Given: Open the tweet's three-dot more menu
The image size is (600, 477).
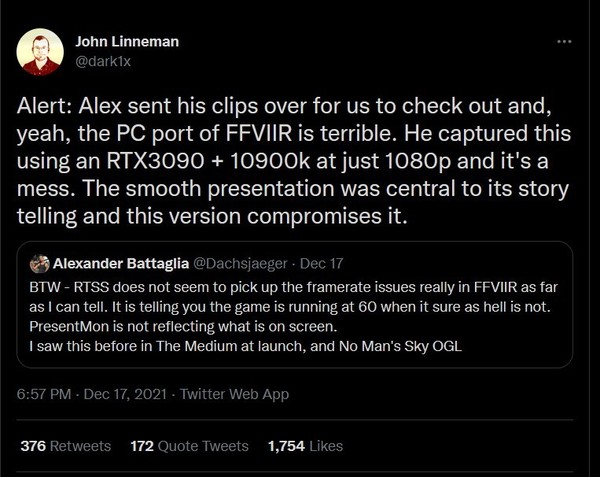Looking at the screenshot, I should tap(564, 41).
